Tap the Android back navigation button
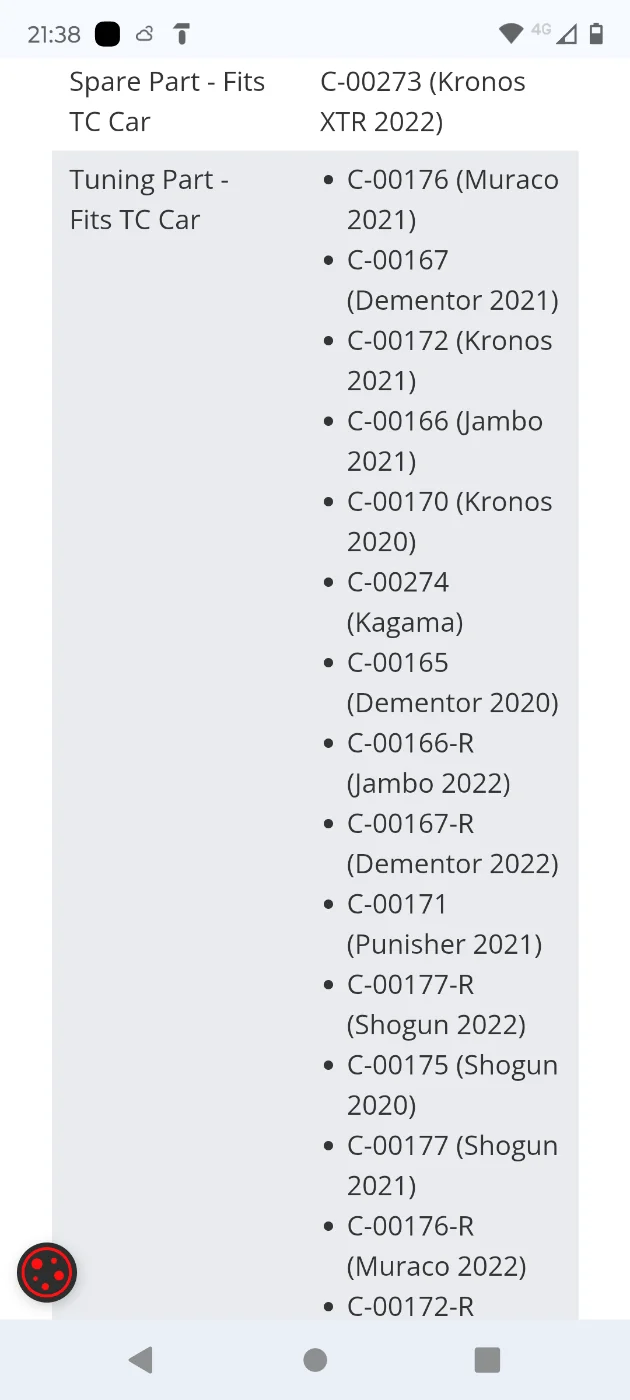Viewport: 630px width, 1400px height. [x=141, y=1359]
